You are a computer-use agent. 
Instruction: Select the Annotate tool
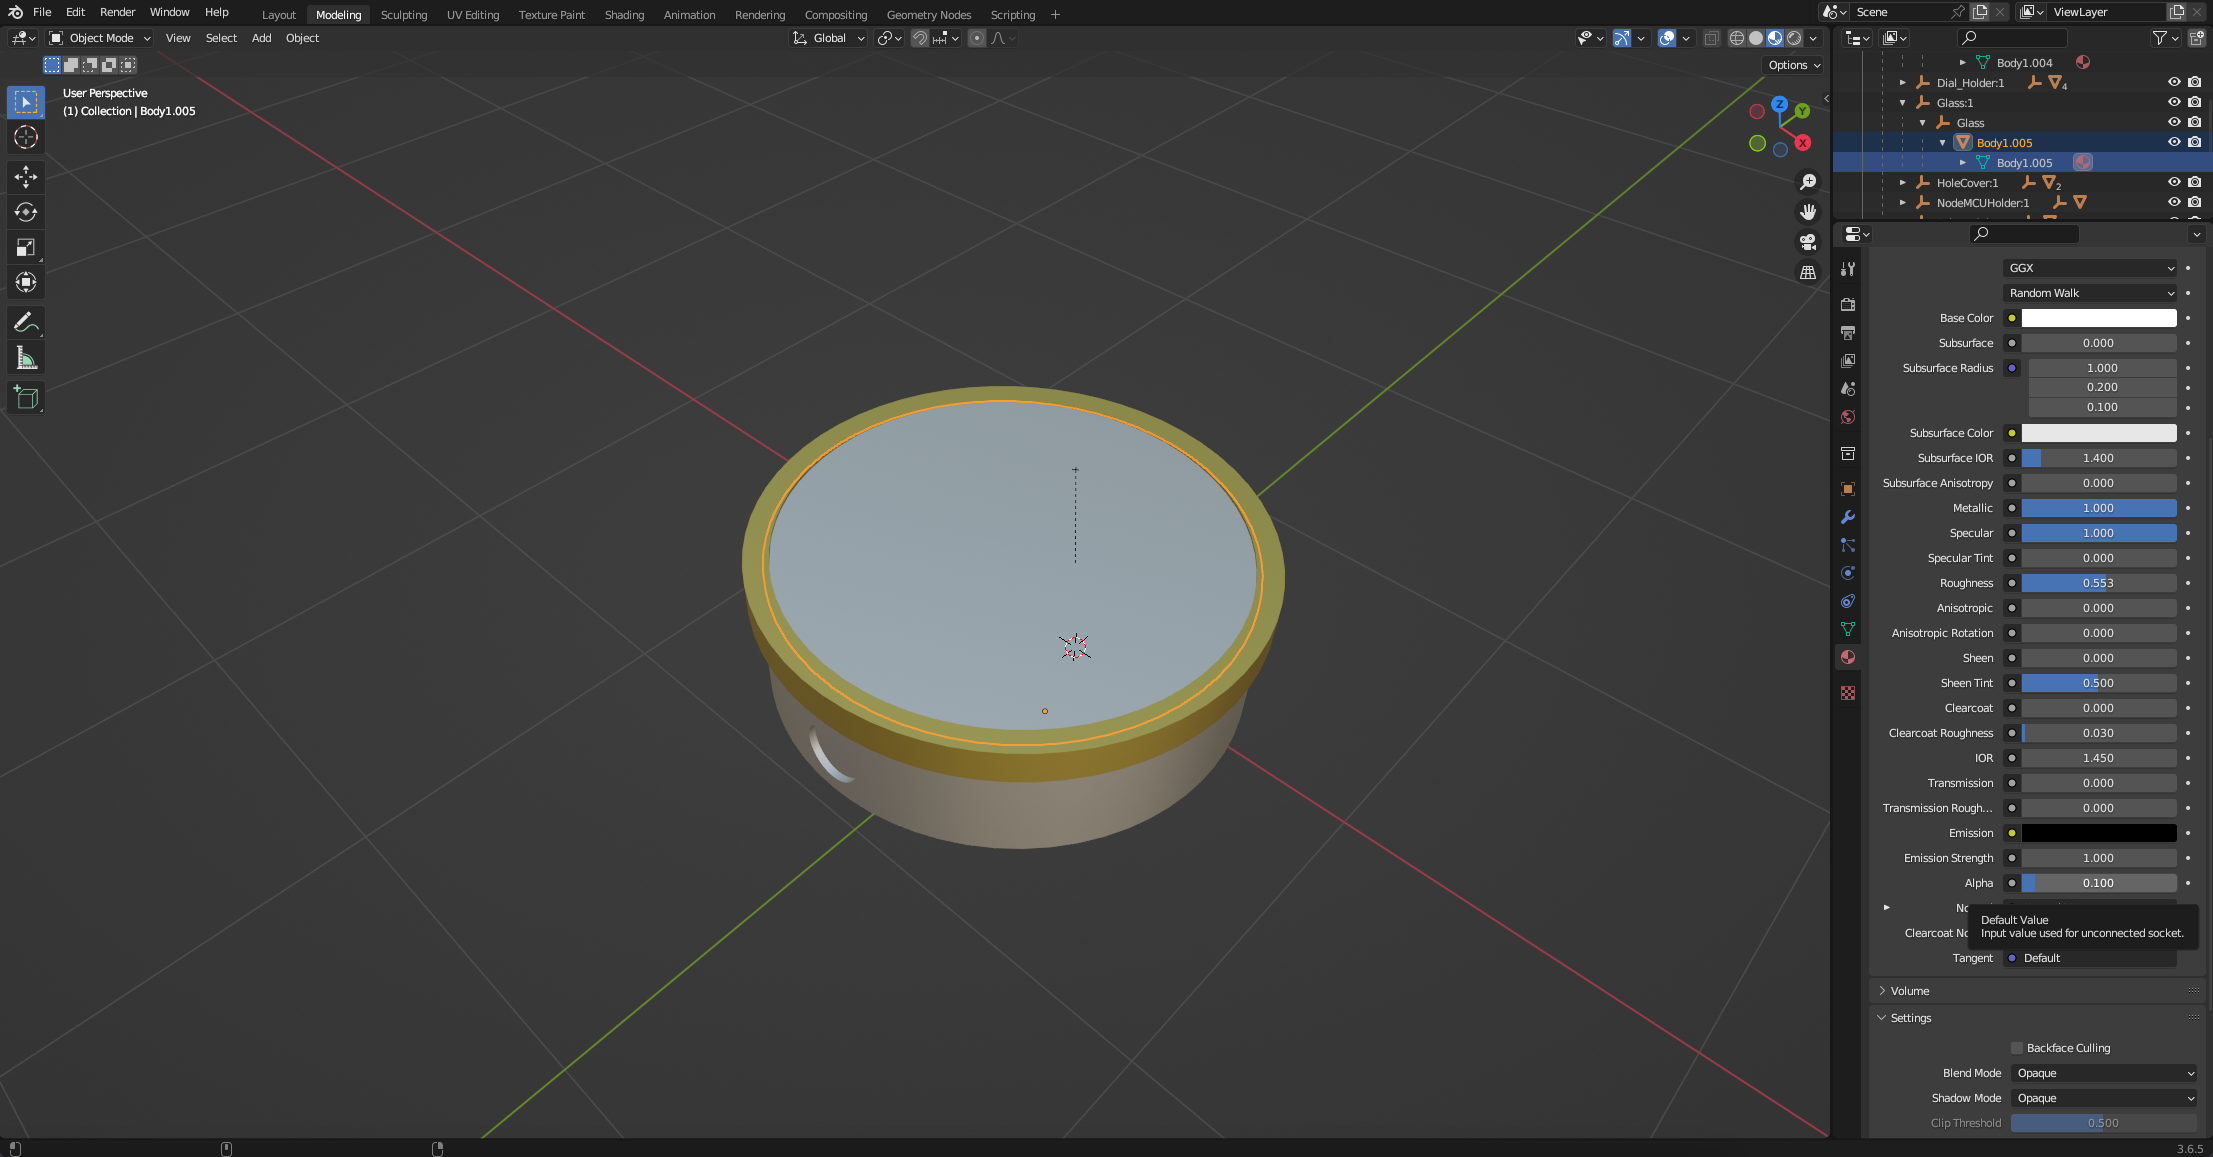point(26,322)
